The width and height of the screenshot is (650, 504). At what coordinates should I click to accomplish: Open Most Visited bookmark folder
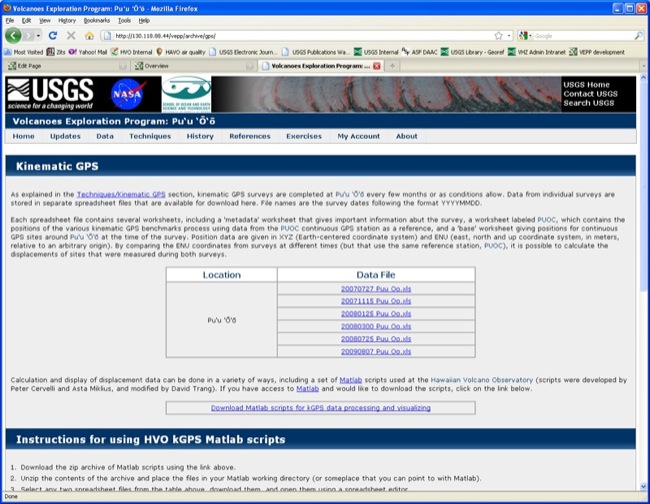click(x=24, y=52)
